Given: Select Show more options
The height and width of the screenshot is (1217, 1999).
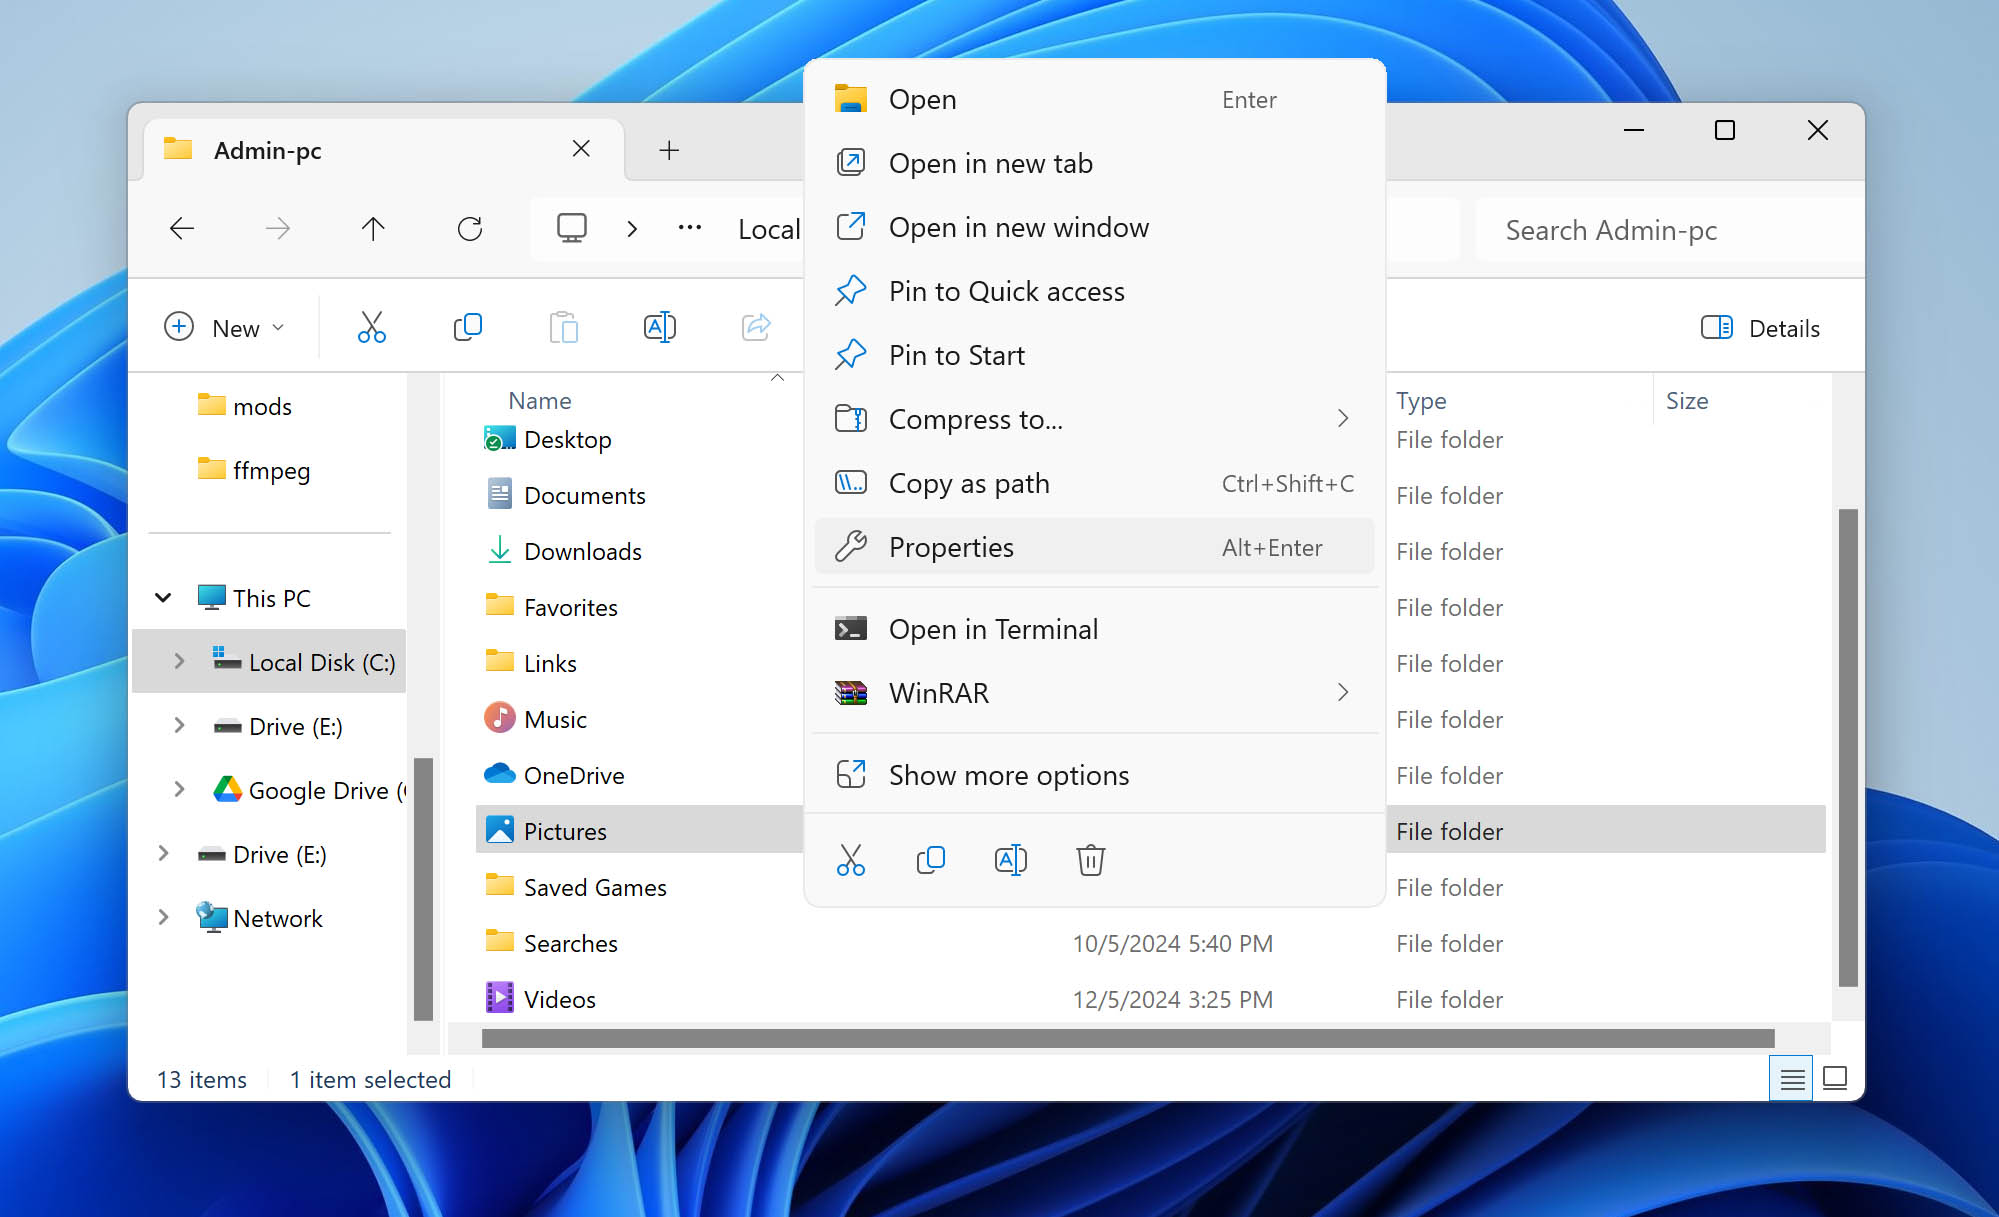Looking at the screenshot, I should tap(1094, 775).
